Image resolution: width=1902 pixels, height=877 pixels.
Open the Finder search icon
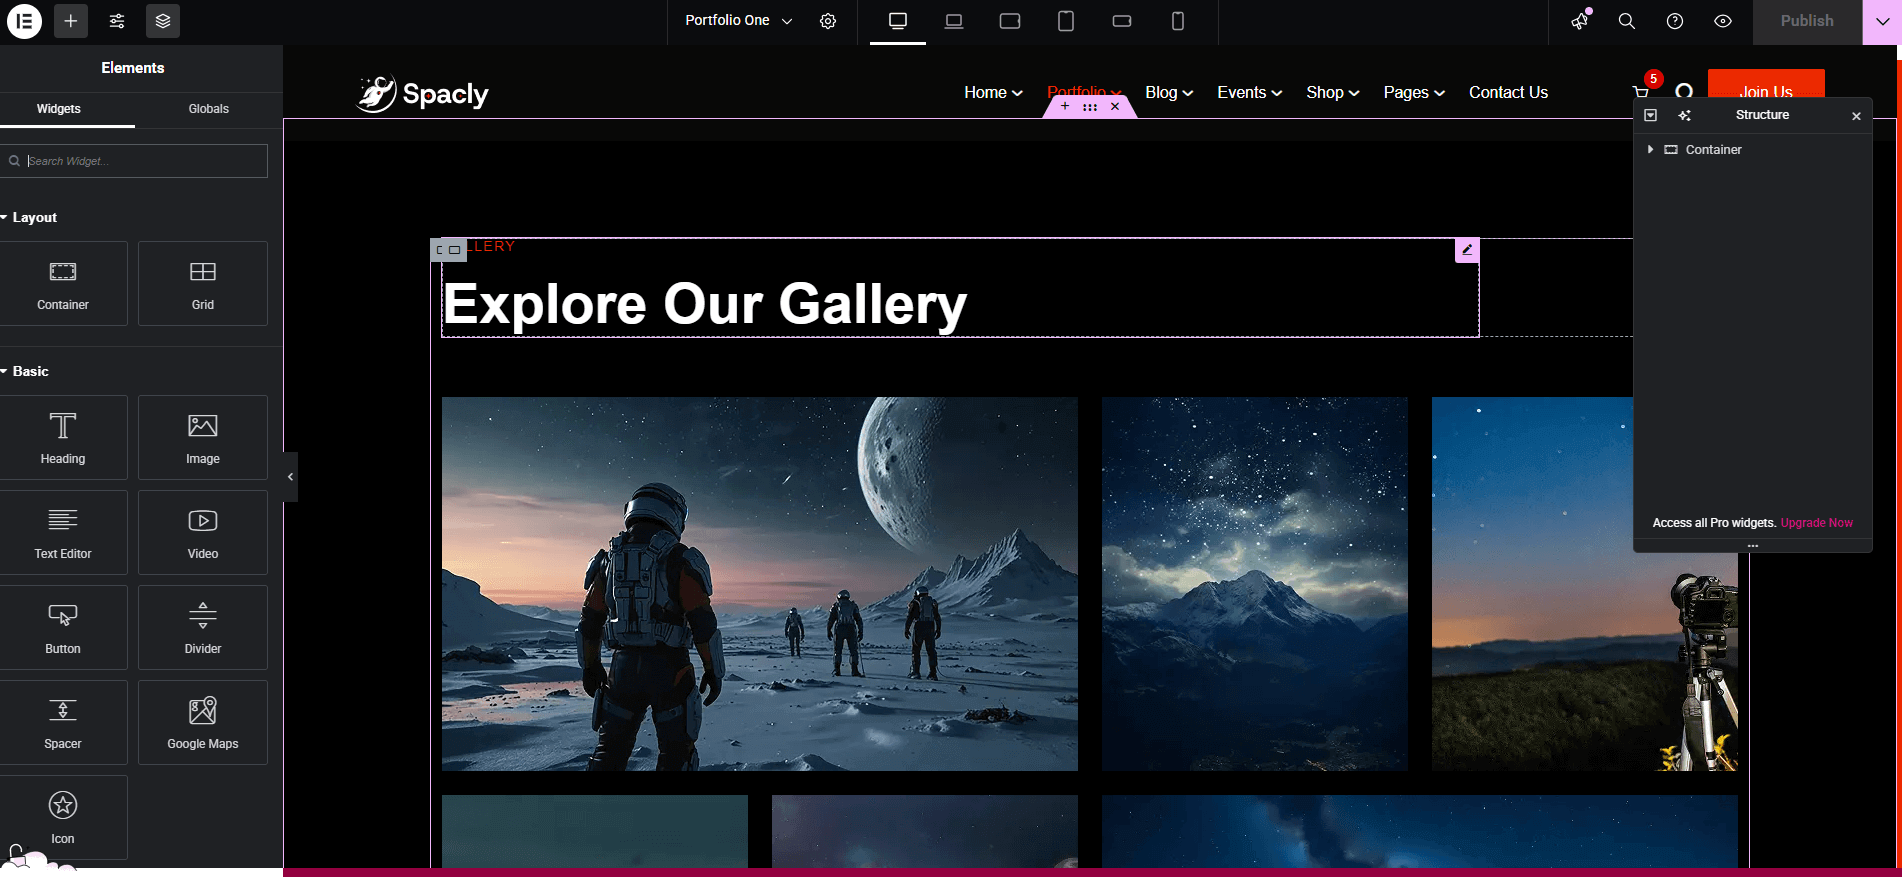(1627, 21)
